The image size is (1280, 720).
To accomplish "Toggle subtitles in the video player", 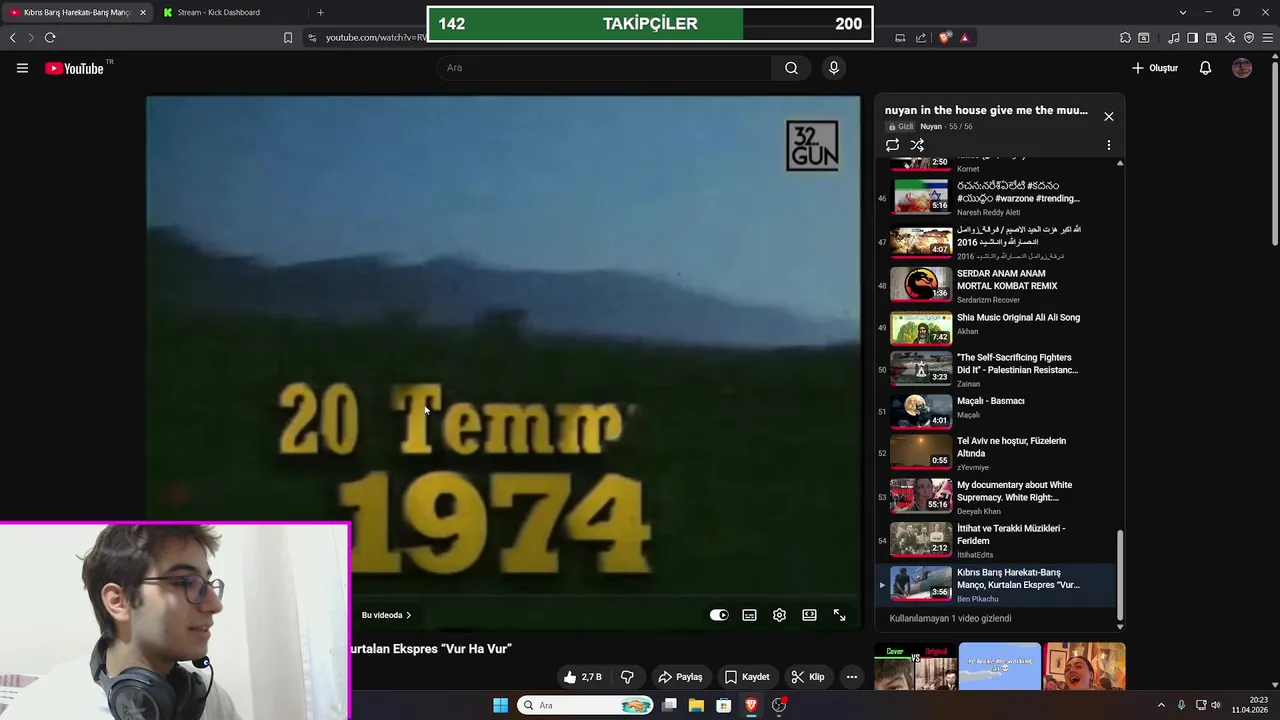I will (749, 615).
